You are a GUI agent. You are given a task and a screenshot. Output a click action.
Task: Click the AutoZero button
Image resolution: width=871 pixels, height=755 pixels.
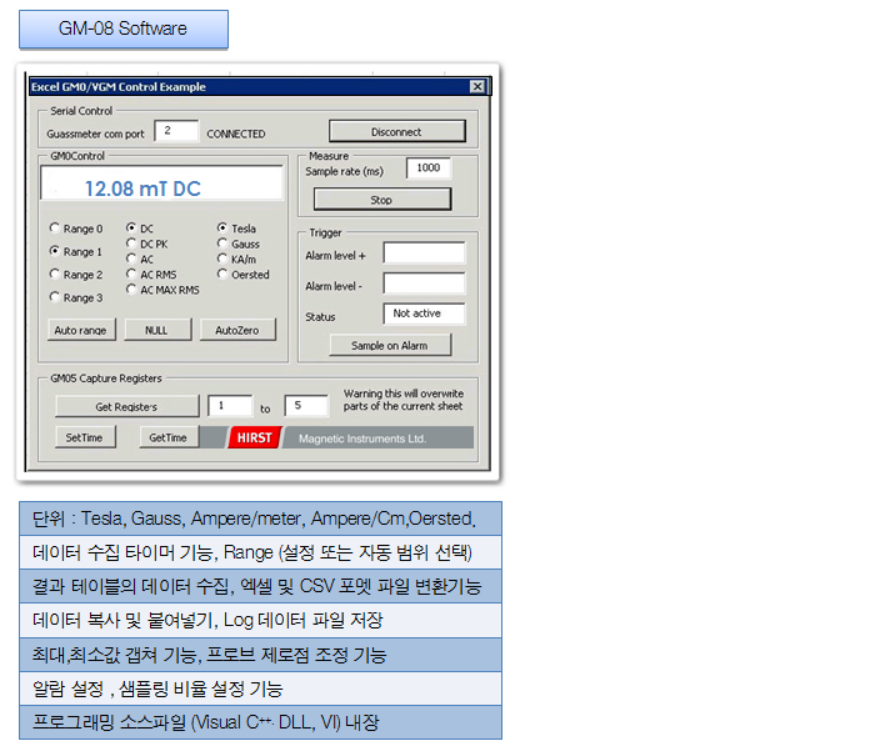click(x=238, y=329)
